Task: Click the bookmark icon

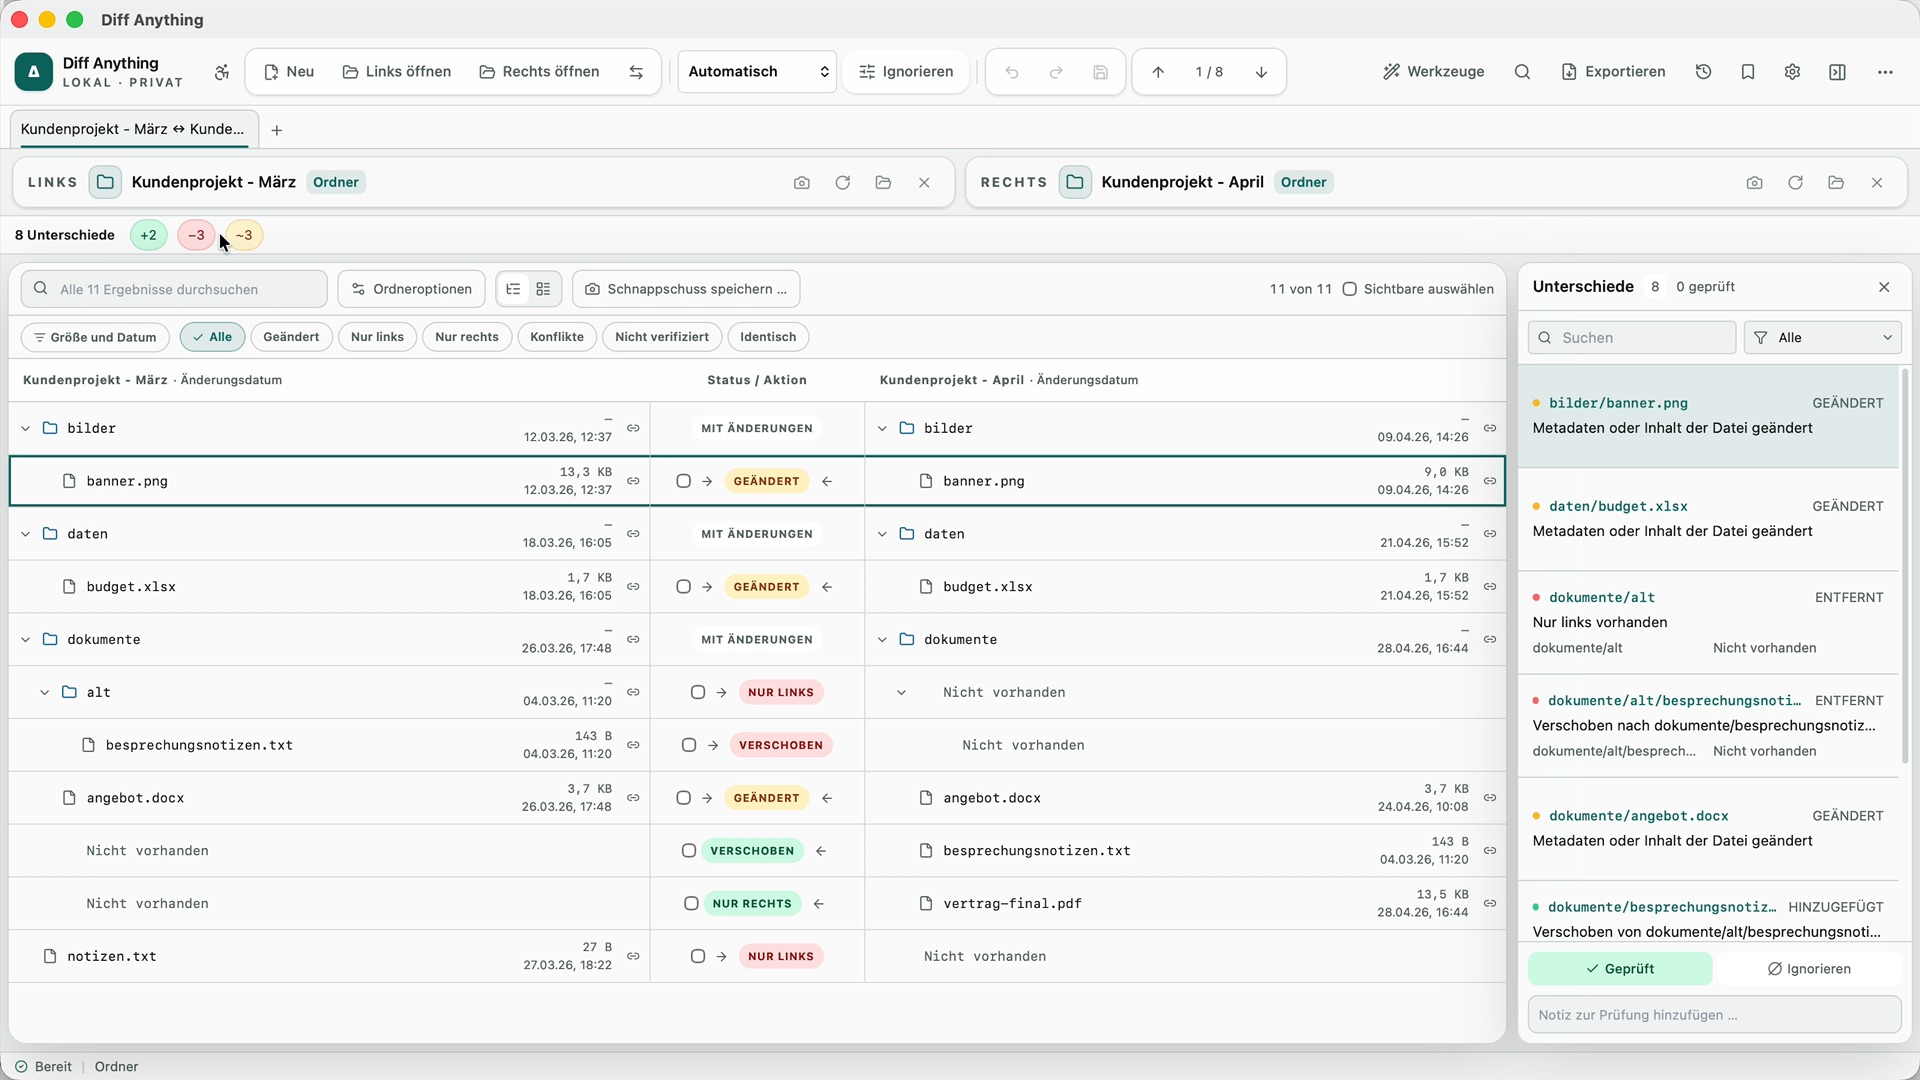Action: (1748, 72)
